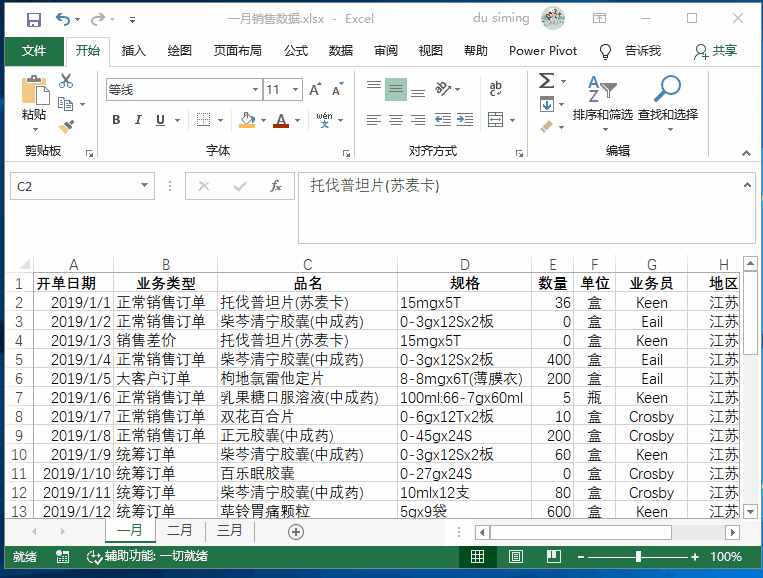Click the Increase Font Size icon
This screenshot has width=763, height=578.
[x=315, y=90]
